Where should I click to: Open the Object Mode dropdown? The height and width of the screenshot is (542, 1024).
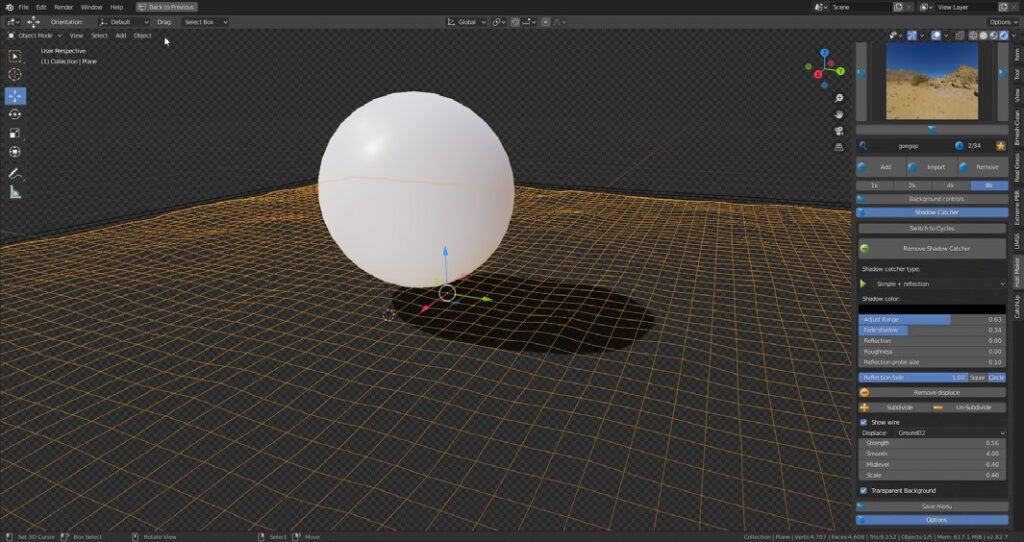(x=34, y=36)
